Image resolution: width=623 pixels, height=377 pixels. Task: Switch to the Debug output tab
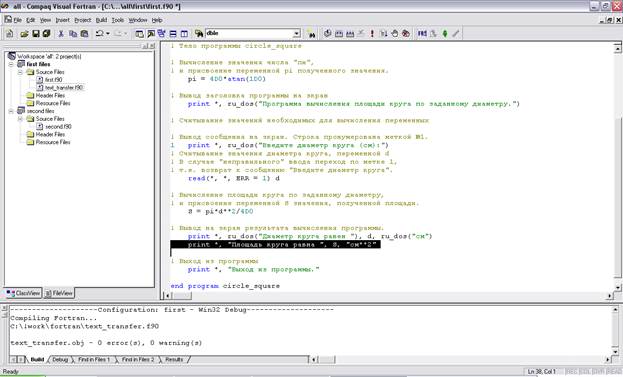click(x=60, y=360)
